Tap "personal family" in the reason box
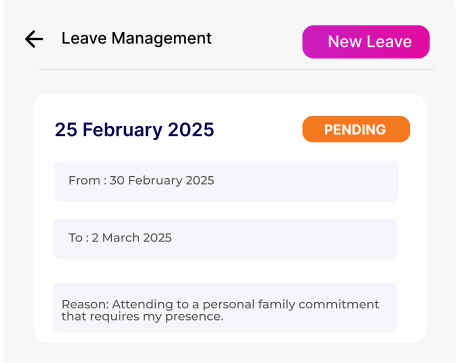Image resolution: width=459 pixels, height=363 pixels. click(x=249, y=304)
